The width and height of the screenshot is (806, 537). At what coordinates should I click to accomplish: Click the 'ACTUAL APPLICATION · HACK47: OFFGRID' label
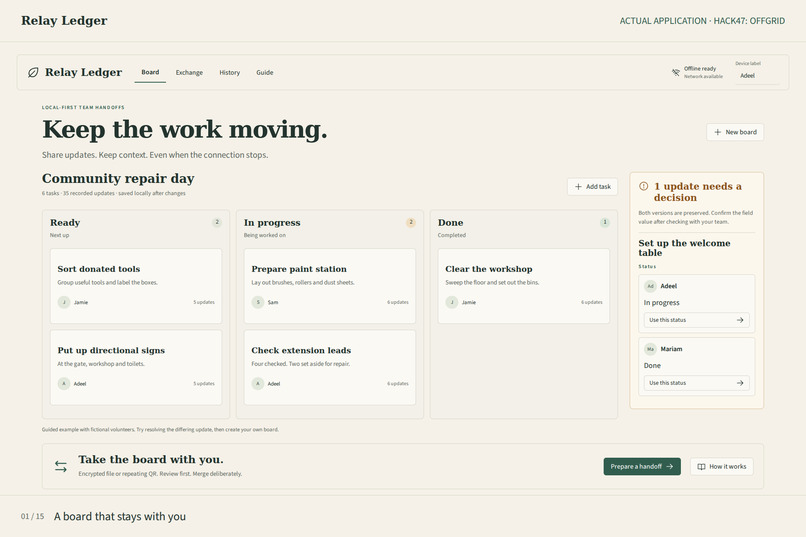(x=702, y=21)
